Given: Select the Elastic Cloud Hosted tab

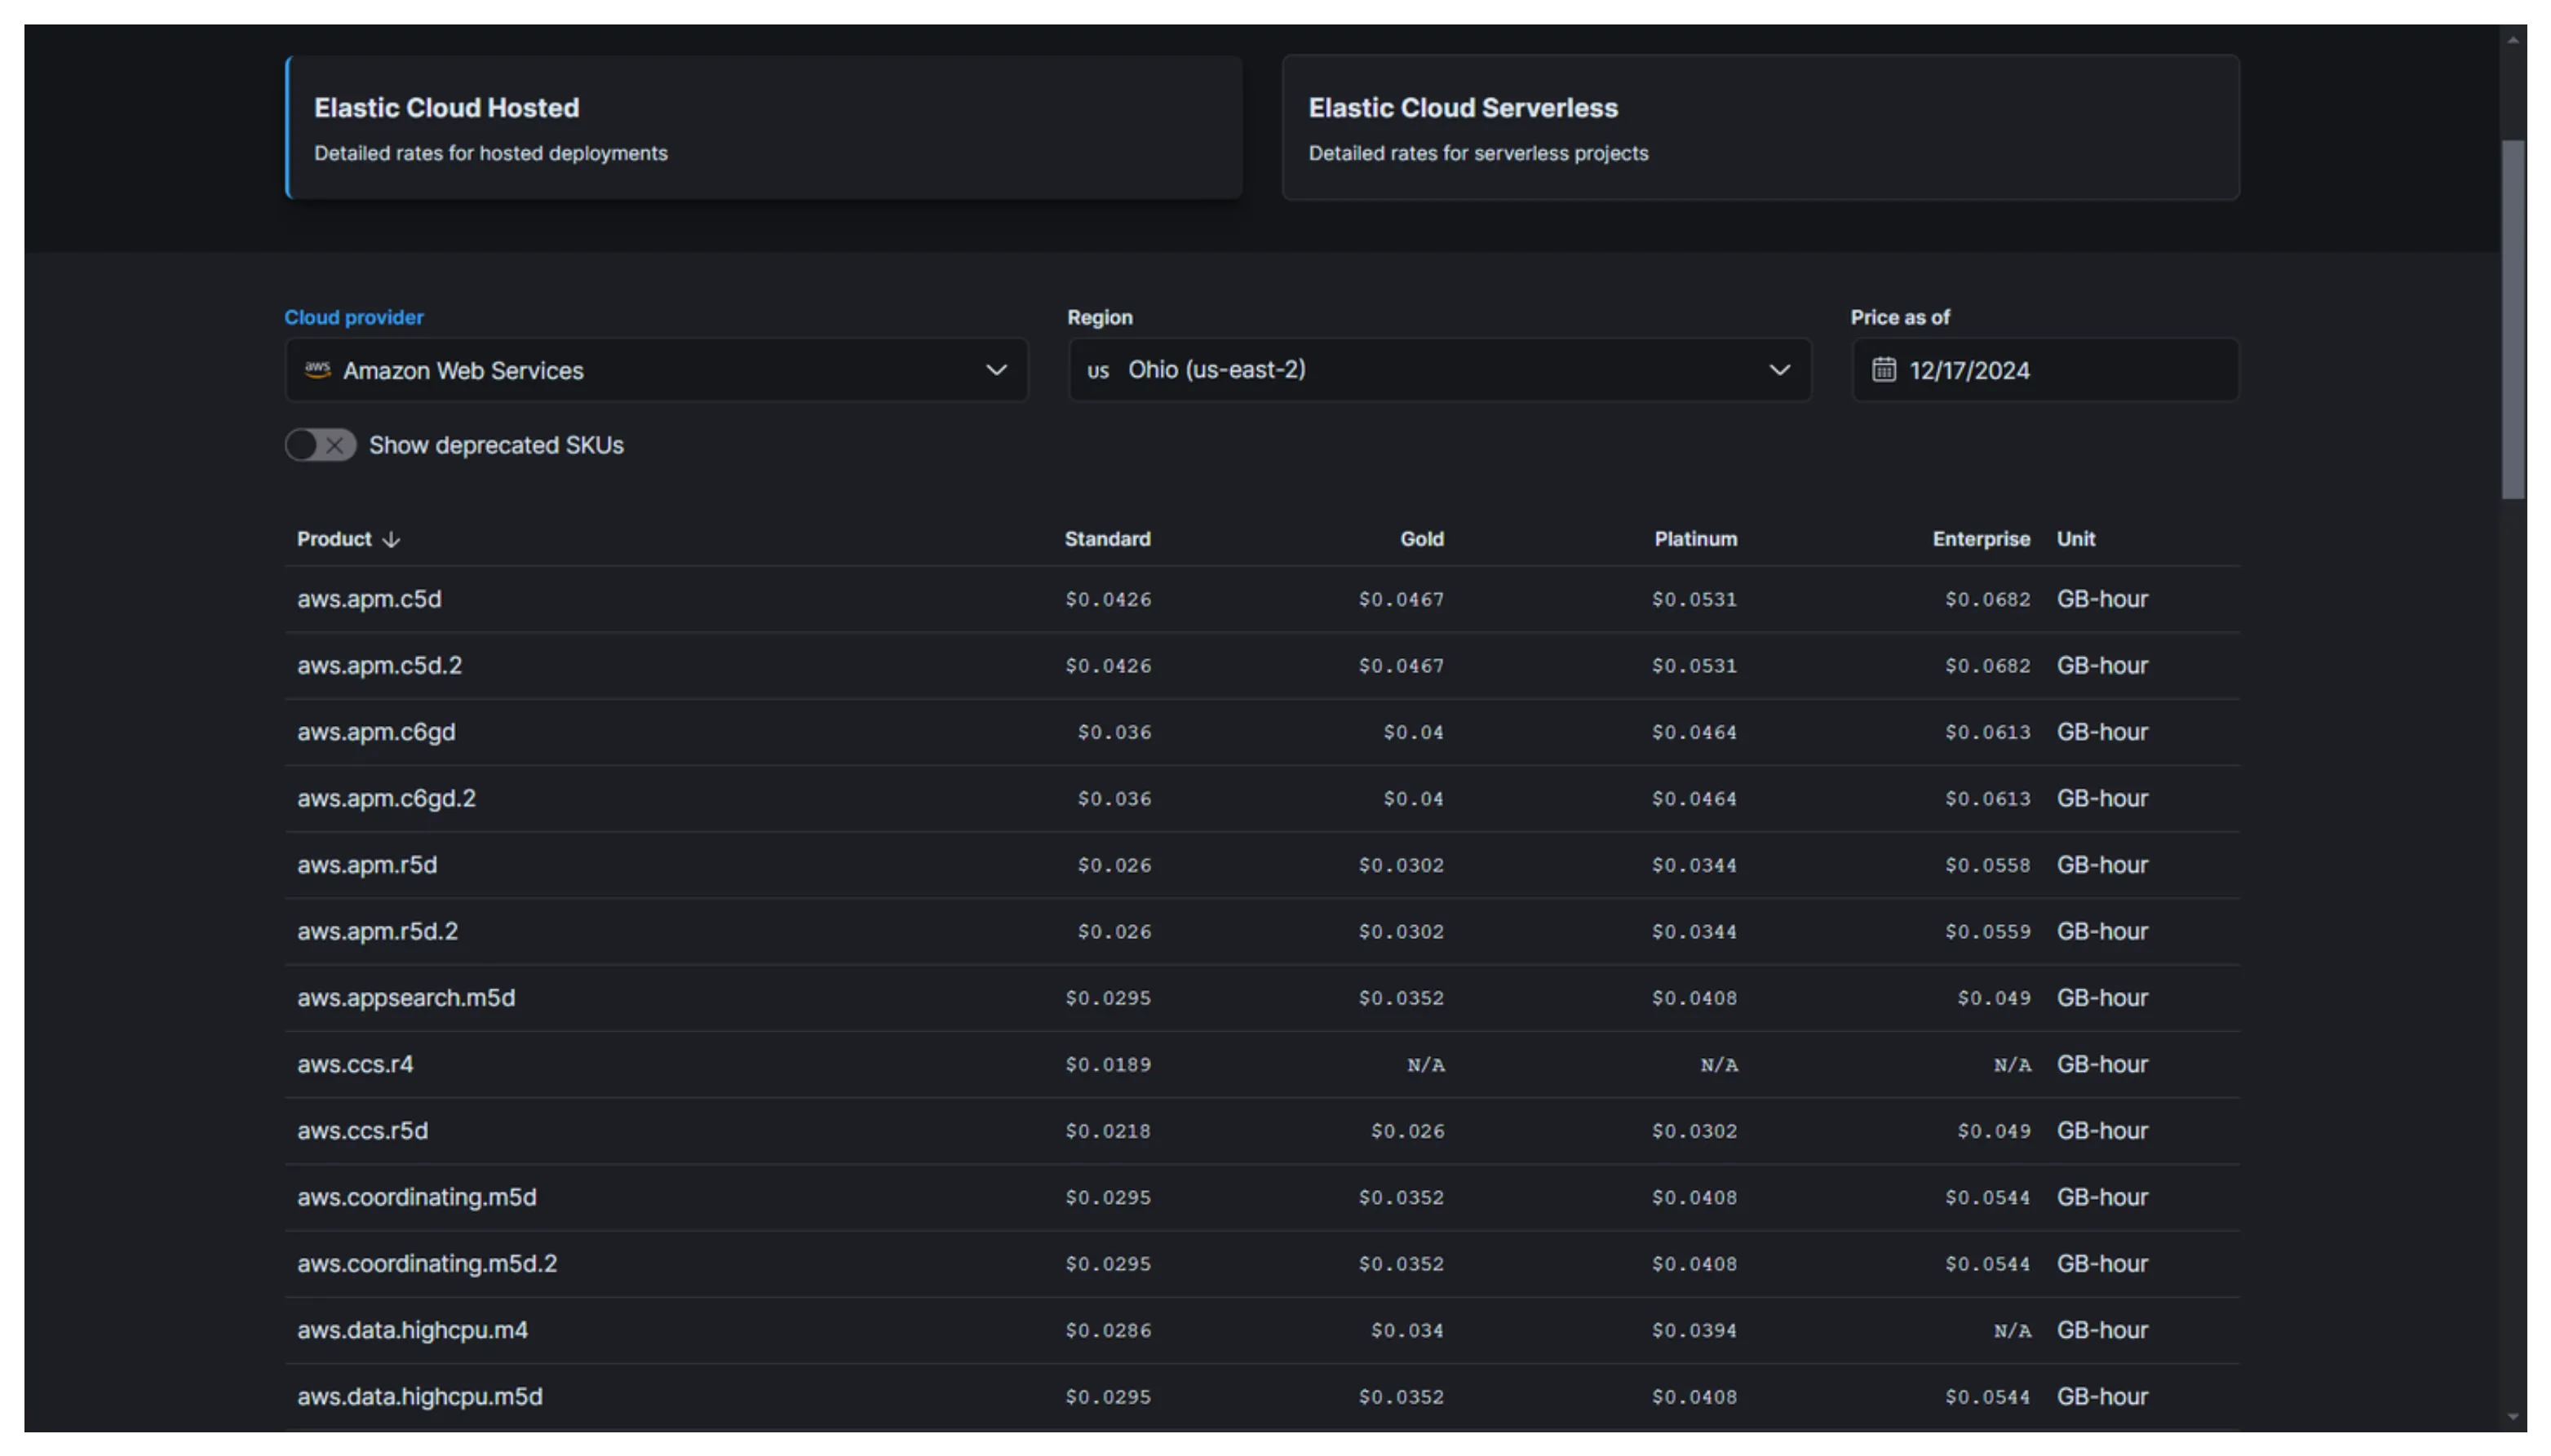Looking at the screenshot, I should (764, 128).
